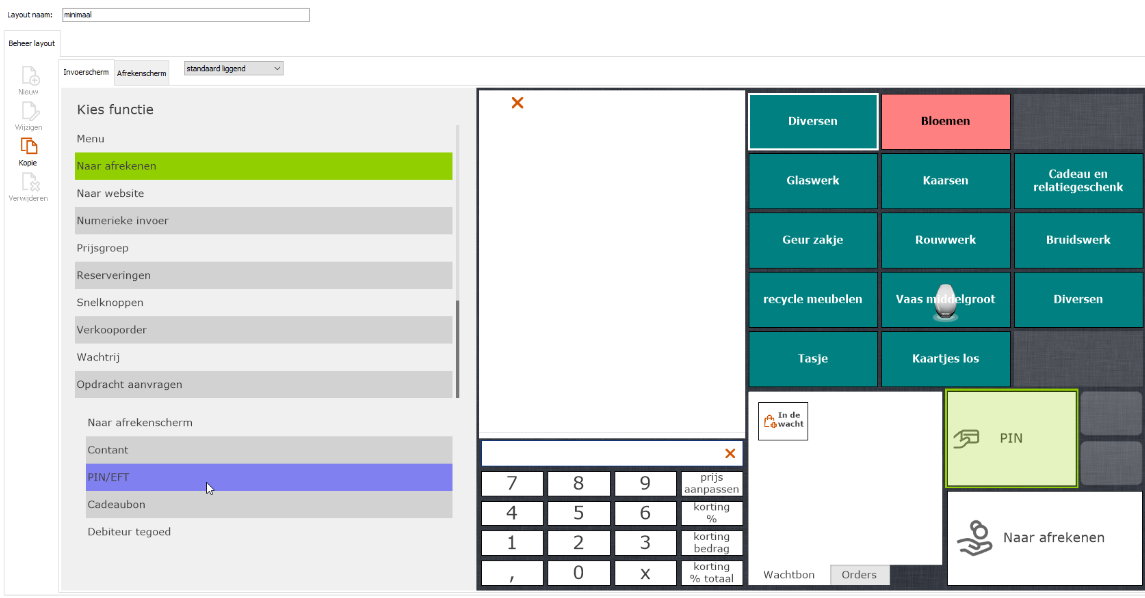Select the Bloemen category button
The image size is (1145, 598).
coord(945,121)
